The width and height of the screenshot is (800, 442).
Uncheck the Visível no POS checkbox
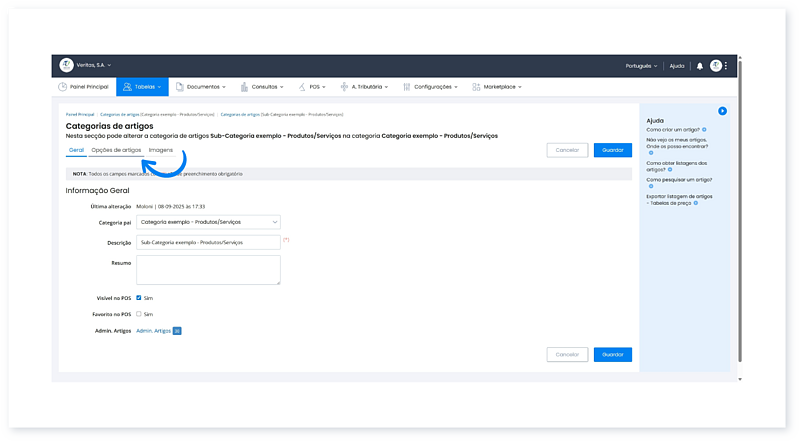click(139, 297)
